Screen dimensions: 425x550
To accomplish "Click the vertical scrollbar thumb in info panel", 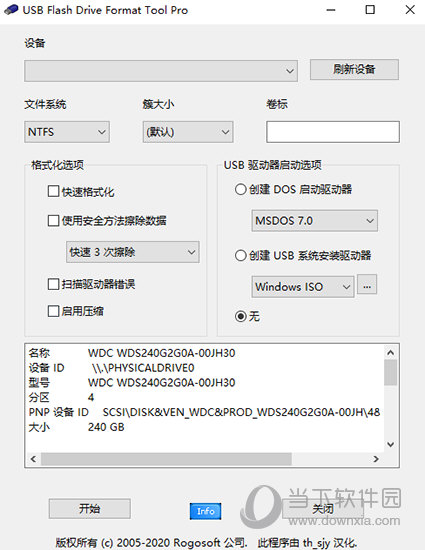I will 391,372.
